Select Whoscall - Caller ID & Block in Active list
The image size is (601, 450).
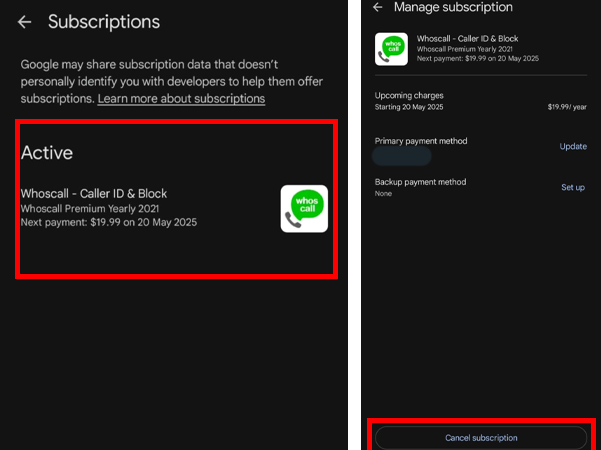pyautogui.click(x=94, y=194)
